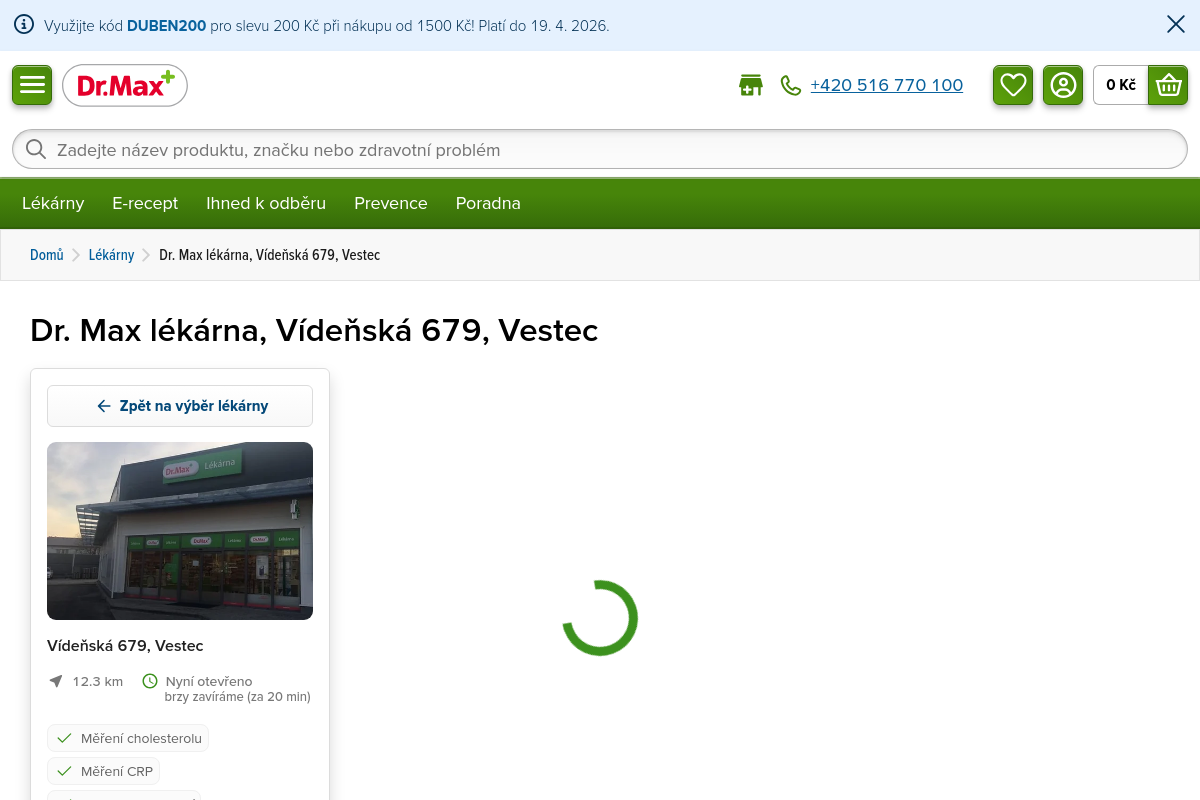Navigate to Domů breadcrumb
The image size is (1200, 800).
click(x=47, y=255)
